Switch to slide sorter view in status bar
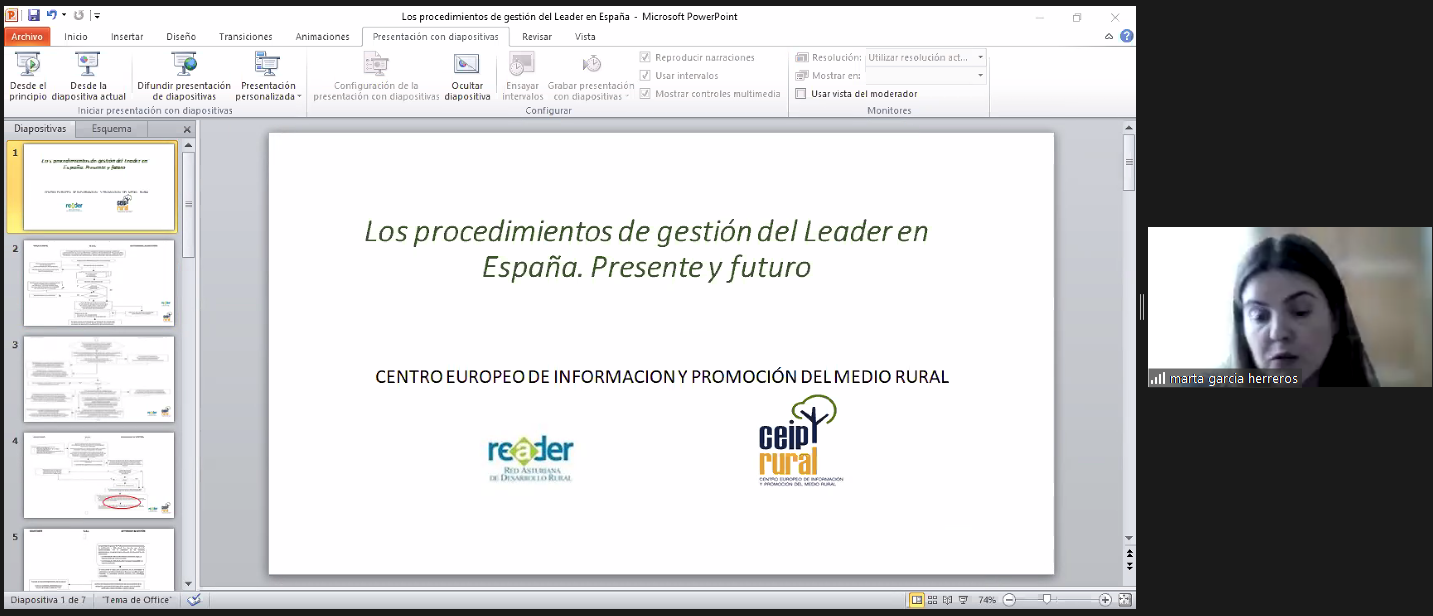Viewport: 1433px width, 616px height. click(932, 600)
